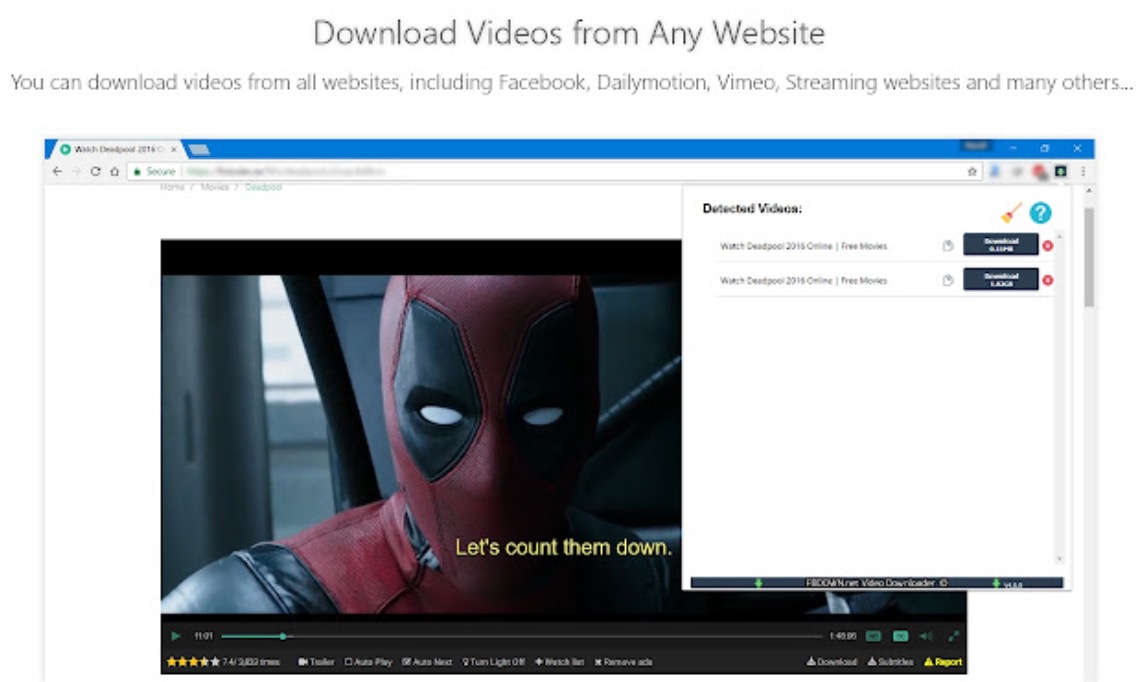Image resolution: width=1148 pixels, height=682 pixels.
Task: Click the Download link under player
Action: tap(832, 662)
